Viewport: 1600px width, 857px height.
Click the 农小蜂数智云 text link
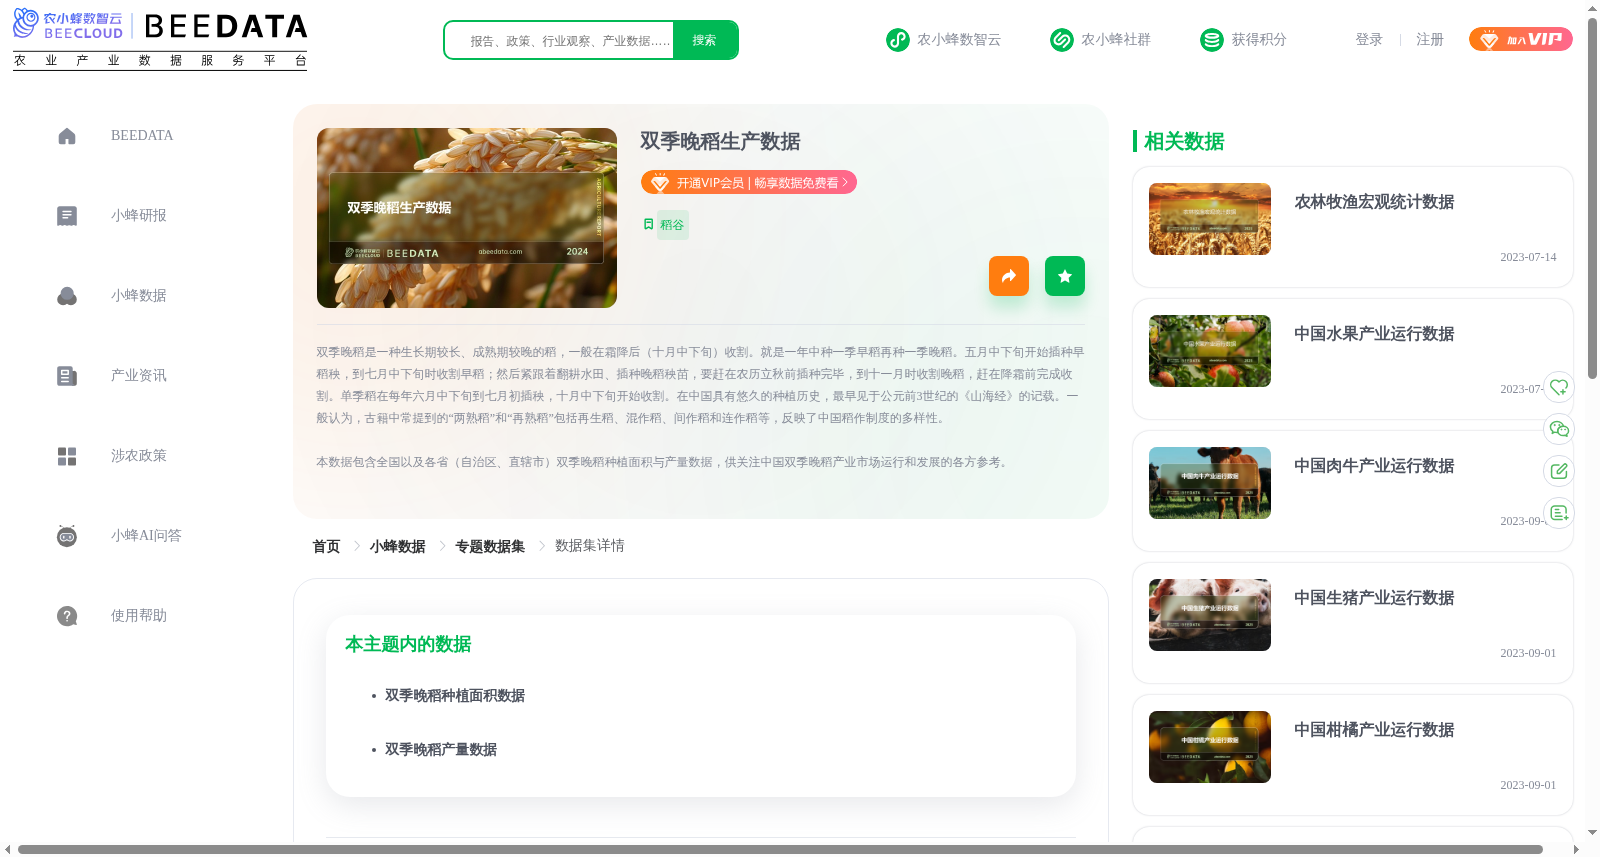pyautogui.click(x=959, y=40)
